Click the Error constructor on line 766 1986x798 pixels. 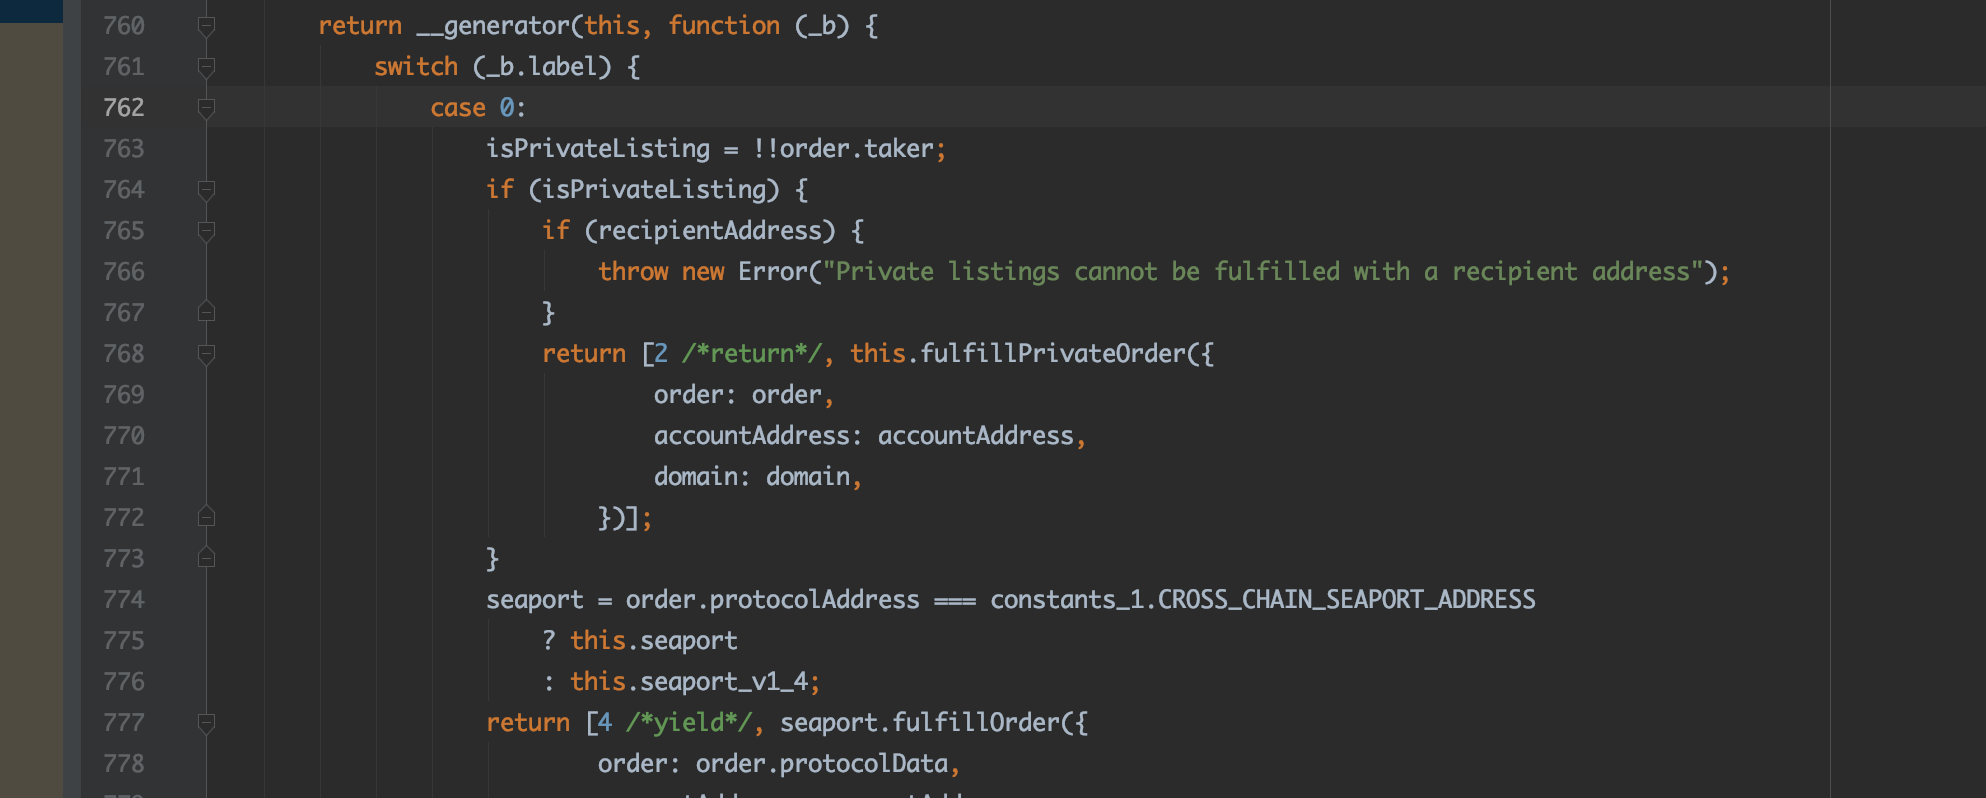pyautogui.click(x=773, y=272)
